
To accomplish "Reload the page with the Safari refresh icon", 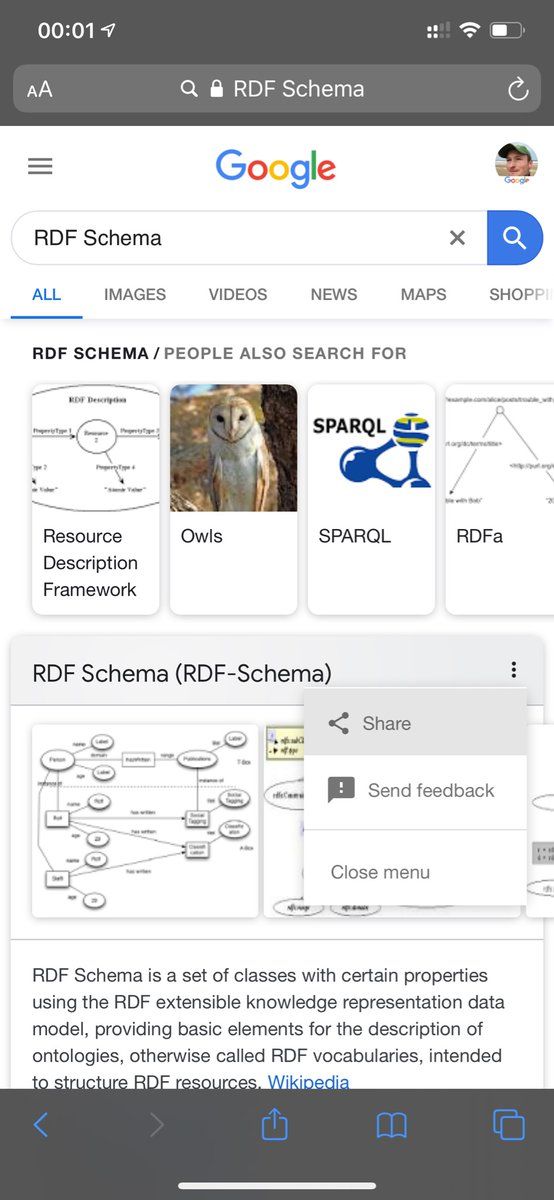I will [517, 89].
